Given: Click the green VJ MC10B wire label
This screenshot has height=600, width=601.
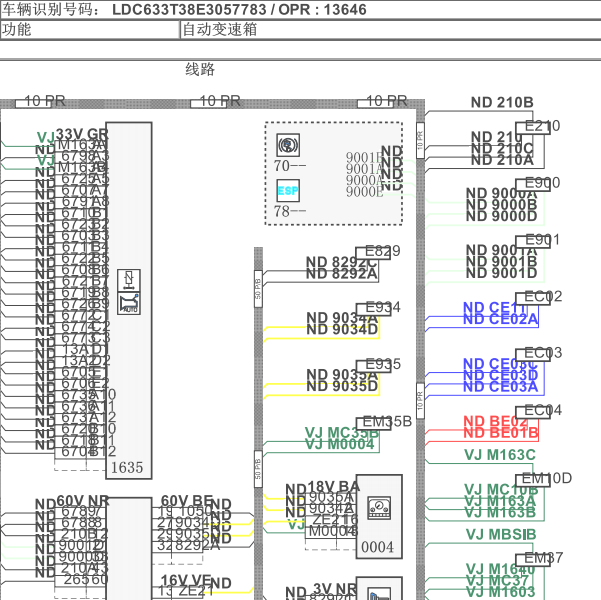Looking at the screenshot, I should [x=501, y=490].
